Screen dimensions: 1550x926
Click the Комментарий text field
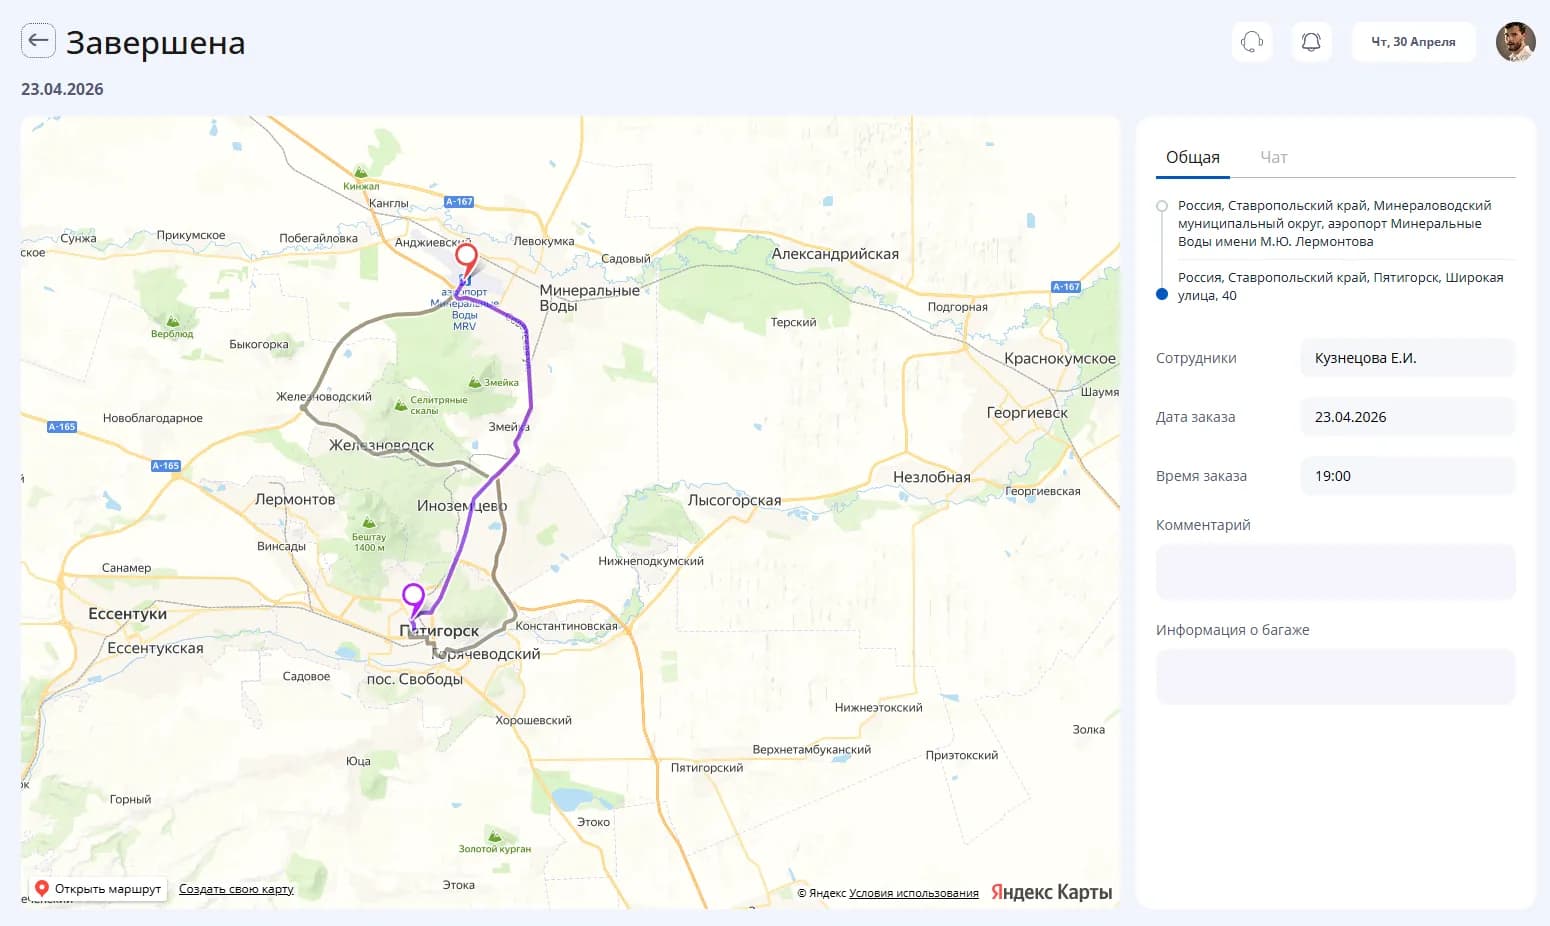point(1335,572)
